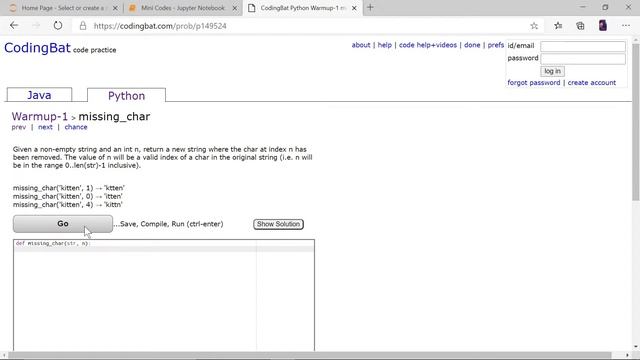Click example missing_char('kitten', 4) line
The image size is (640, 360).
tap(68, 204)
